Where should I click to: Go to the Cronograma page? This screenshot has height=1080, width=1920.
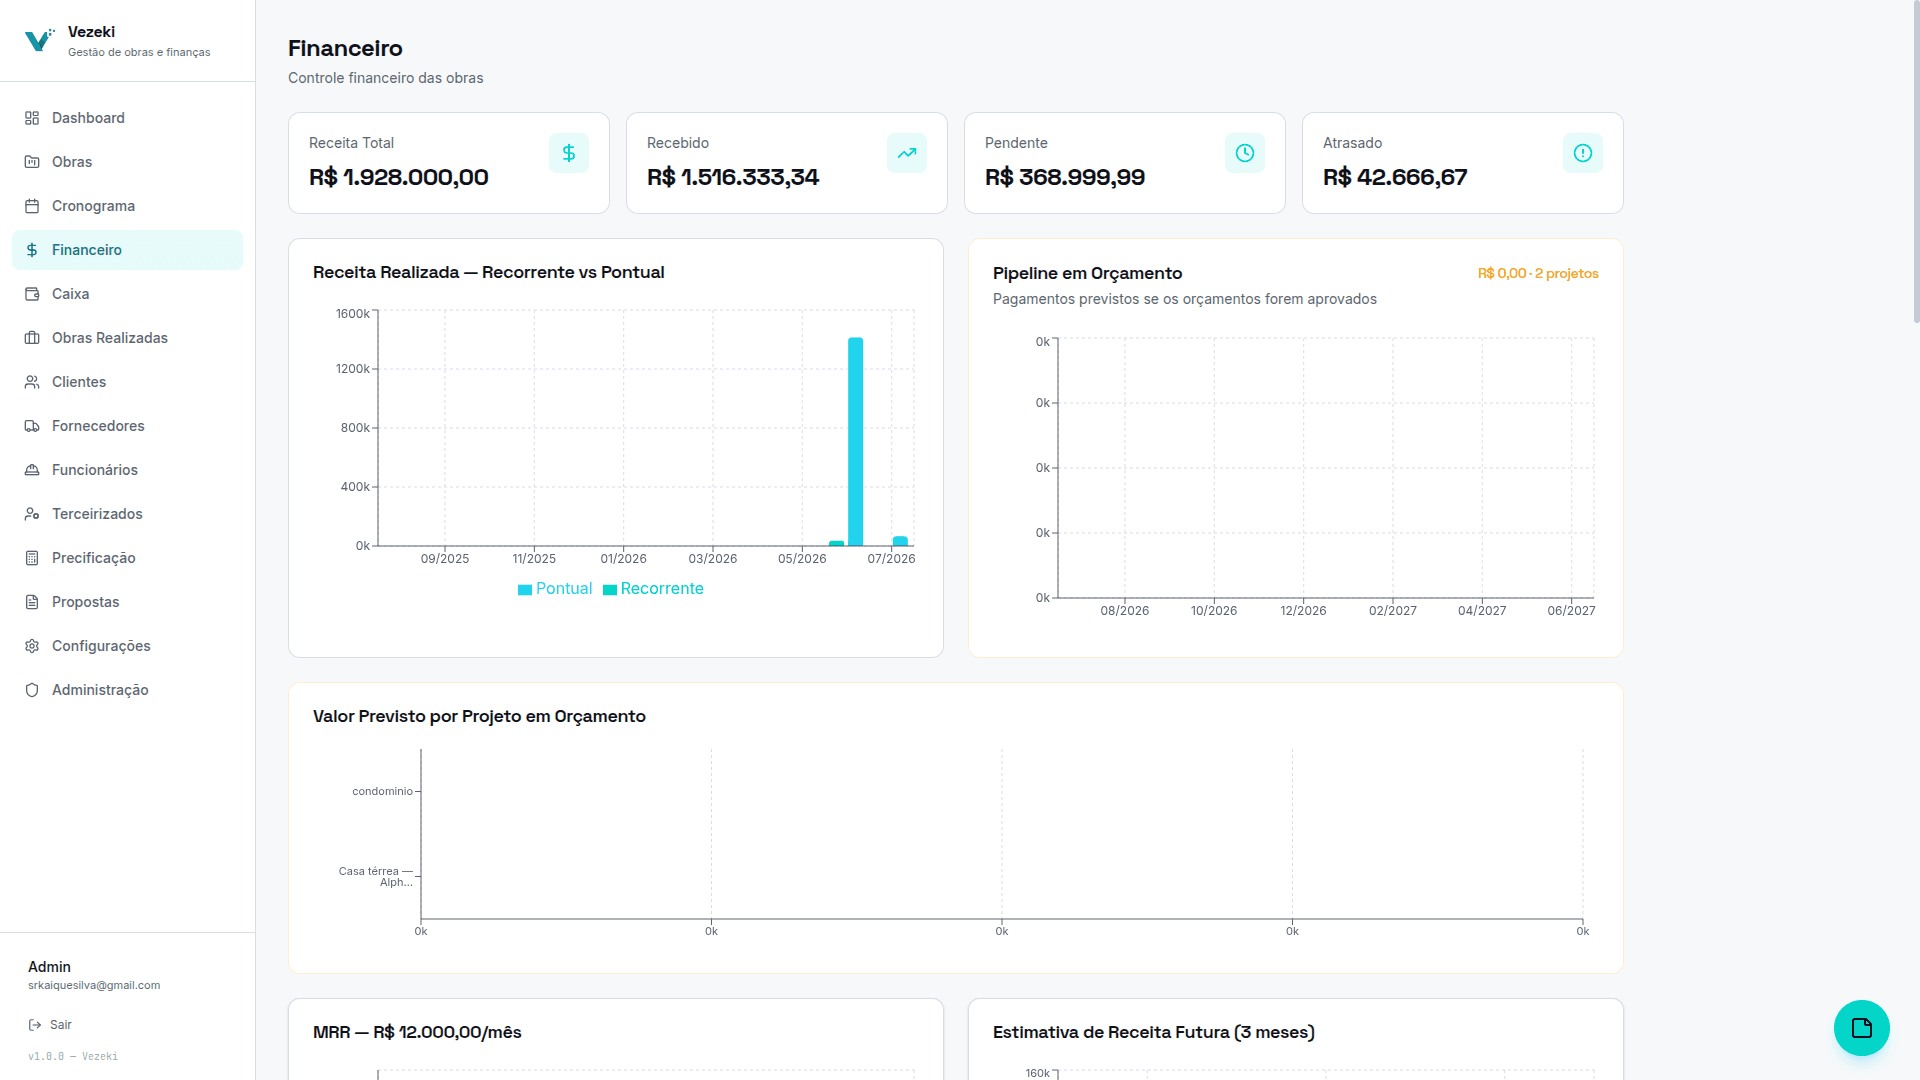pos(127,206)
